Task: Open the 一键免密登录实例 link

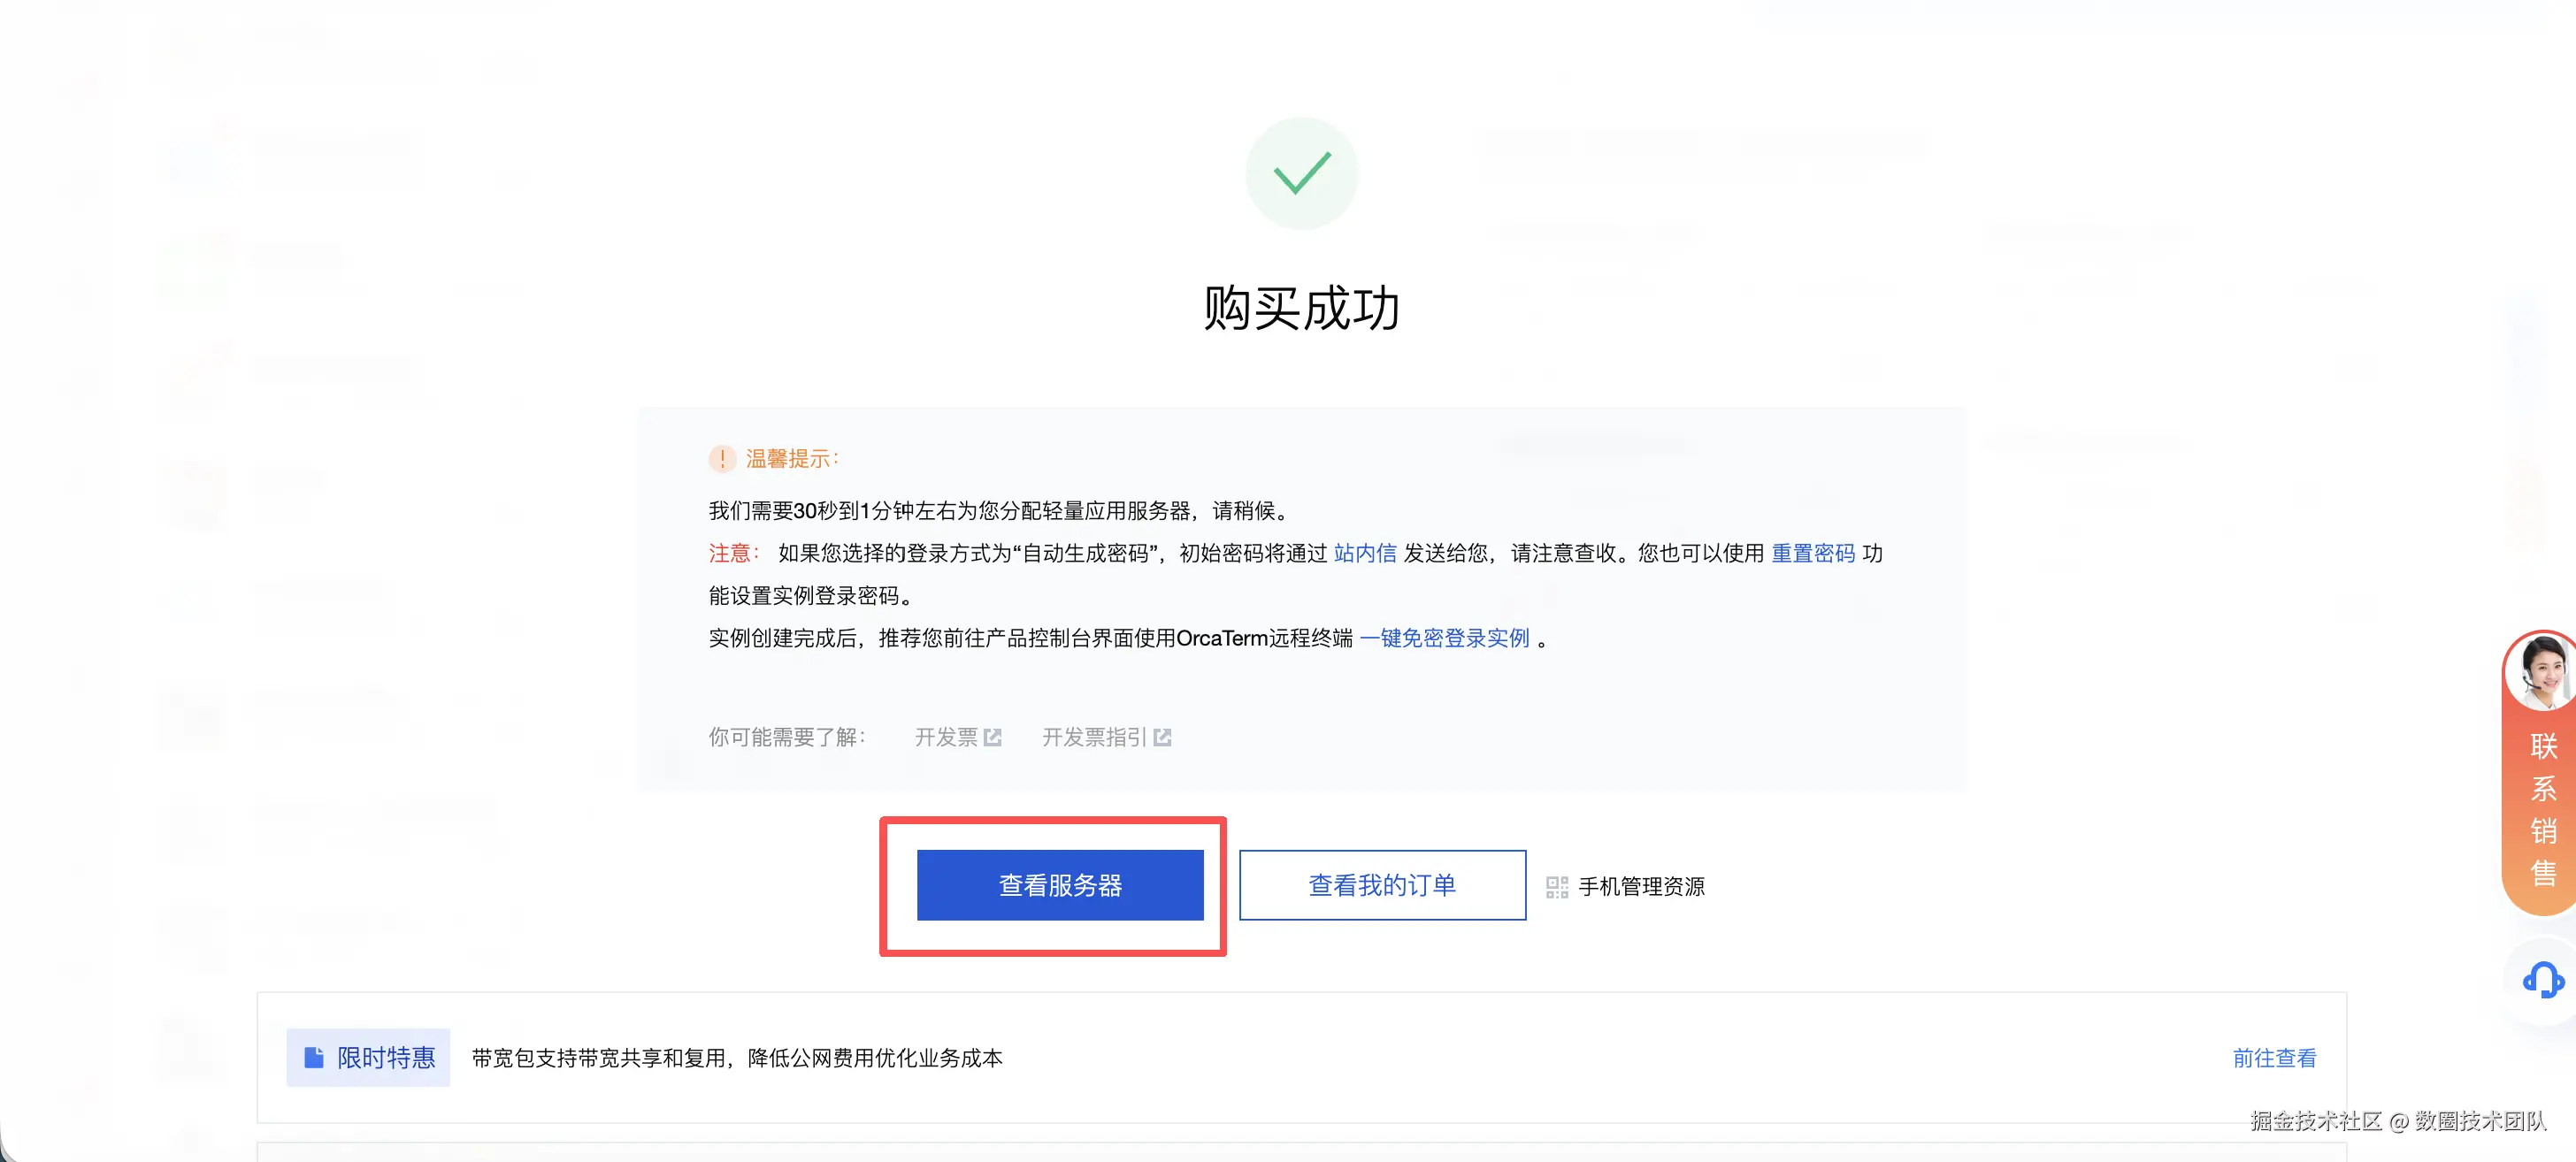Action: (1444, 638)
